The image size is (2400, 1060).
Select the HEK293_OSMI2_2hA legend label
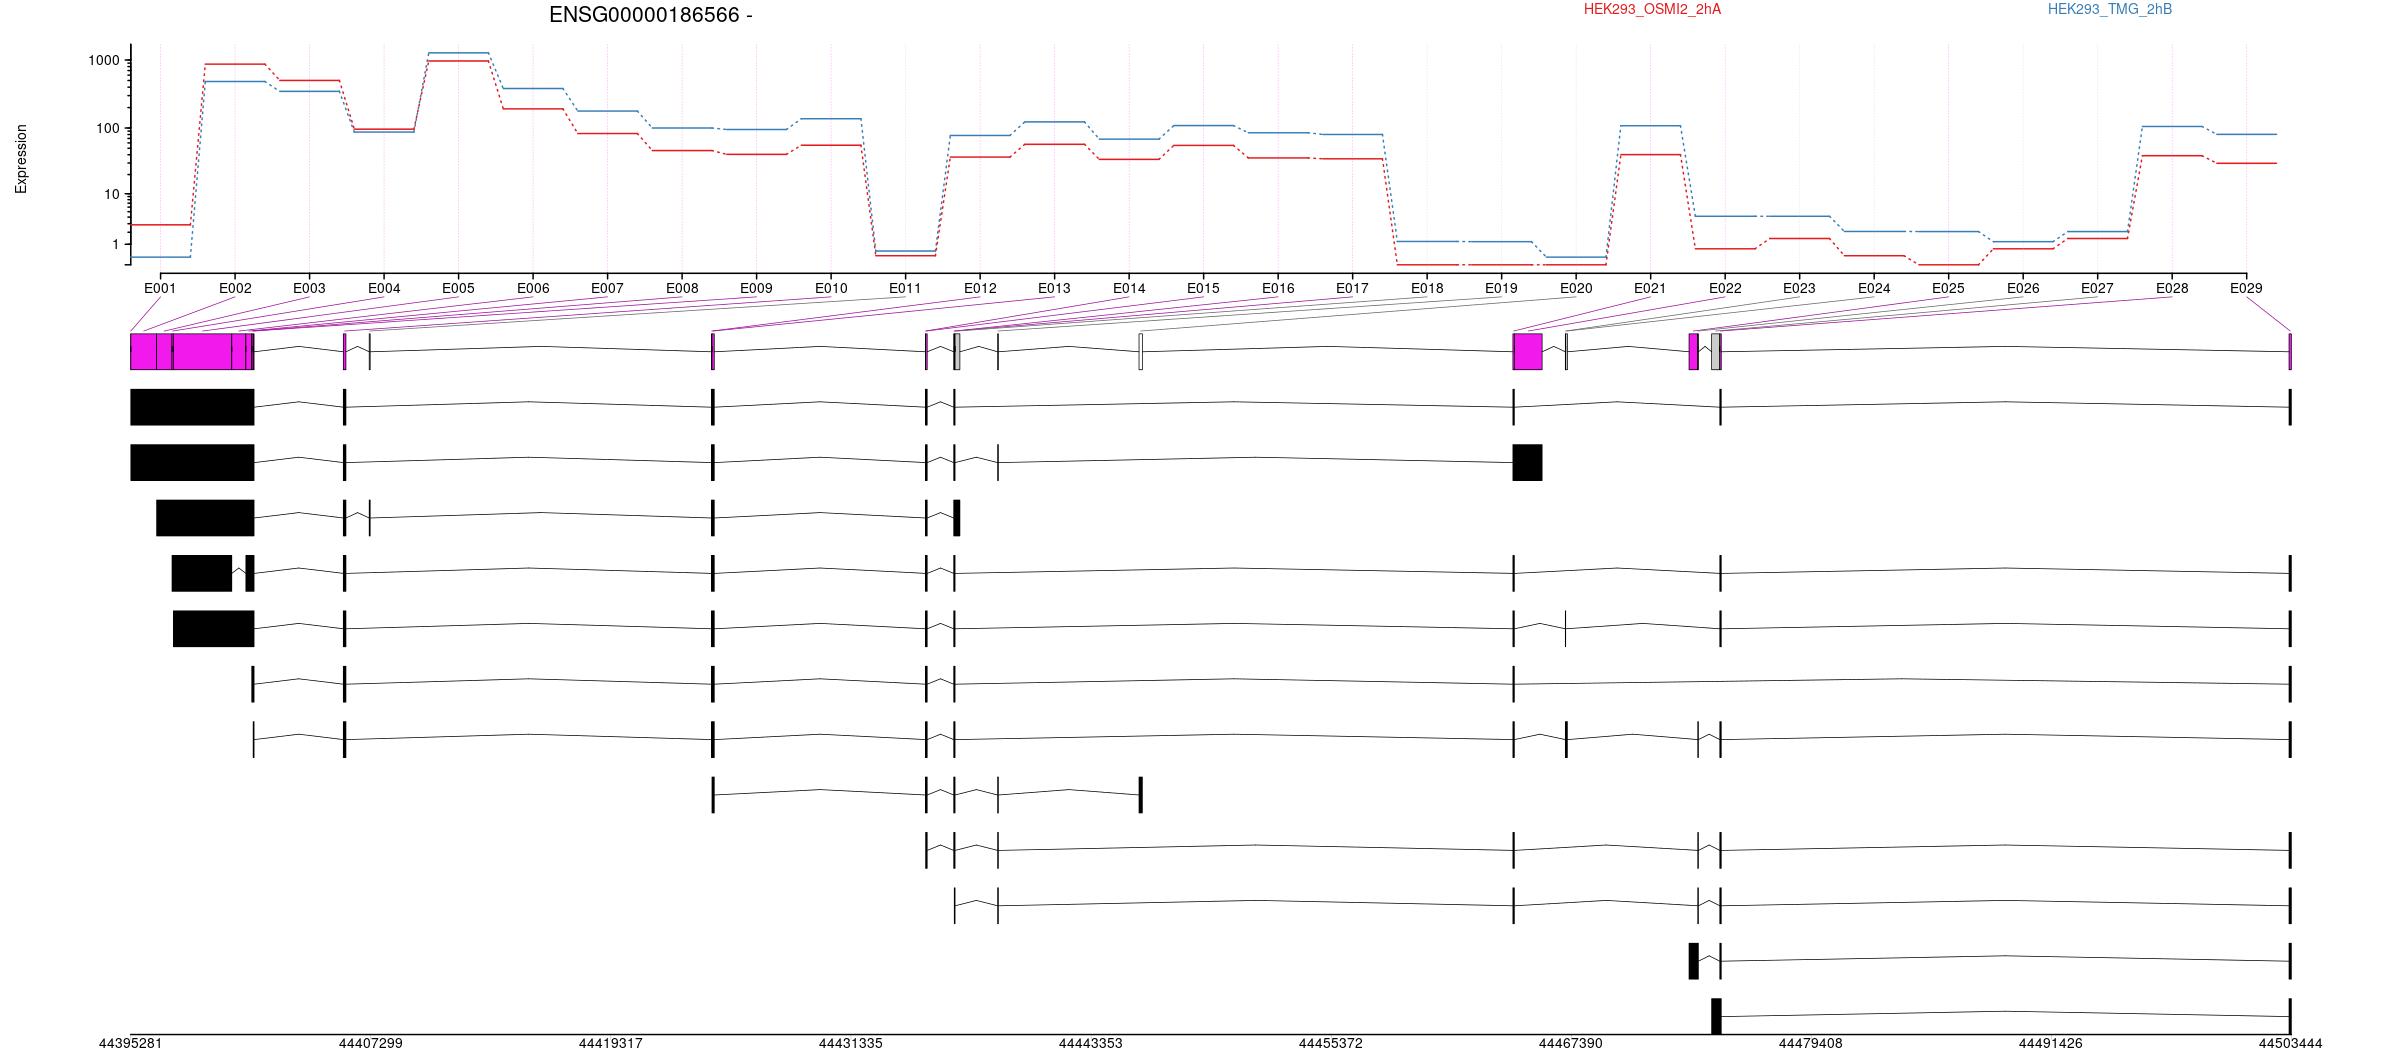click(1652, 9)
